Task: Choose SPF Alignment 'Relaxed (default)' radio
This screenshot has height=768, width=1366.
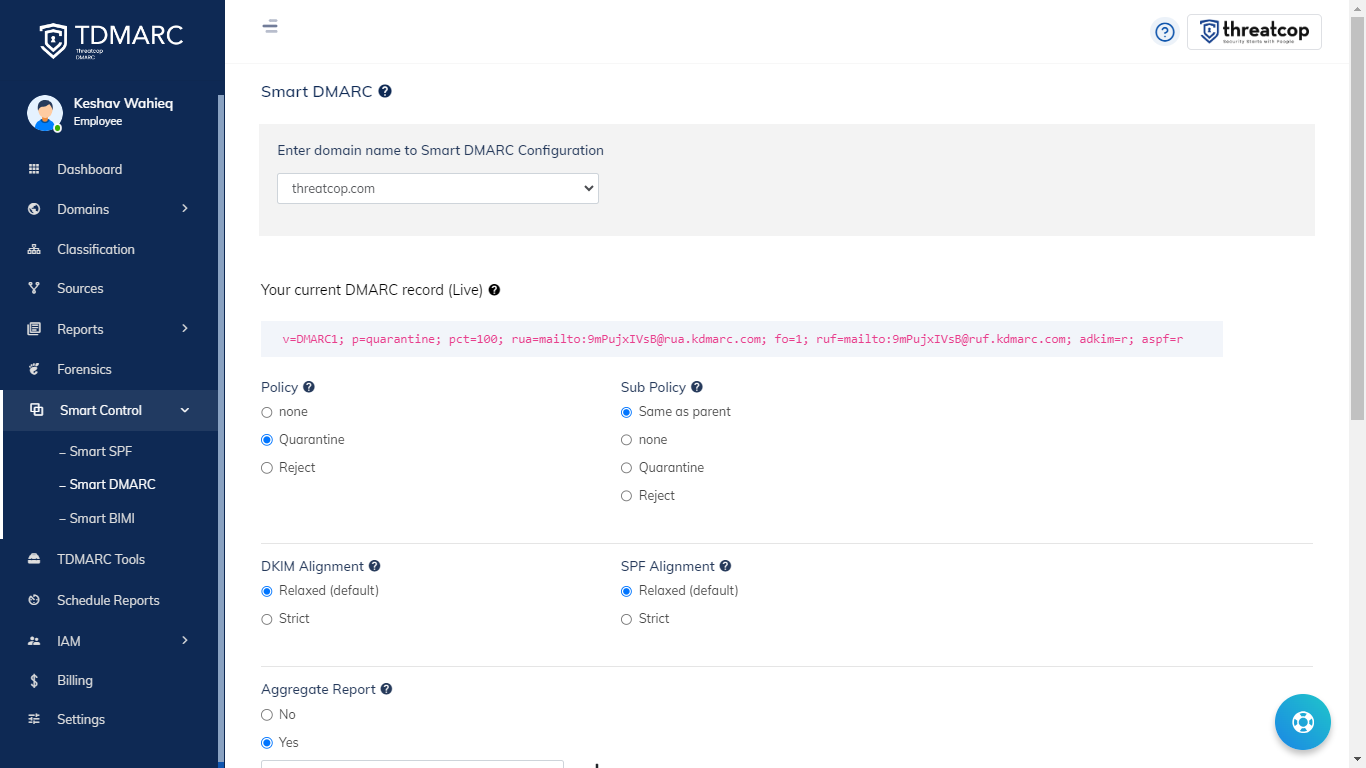Action: [627, 591]
